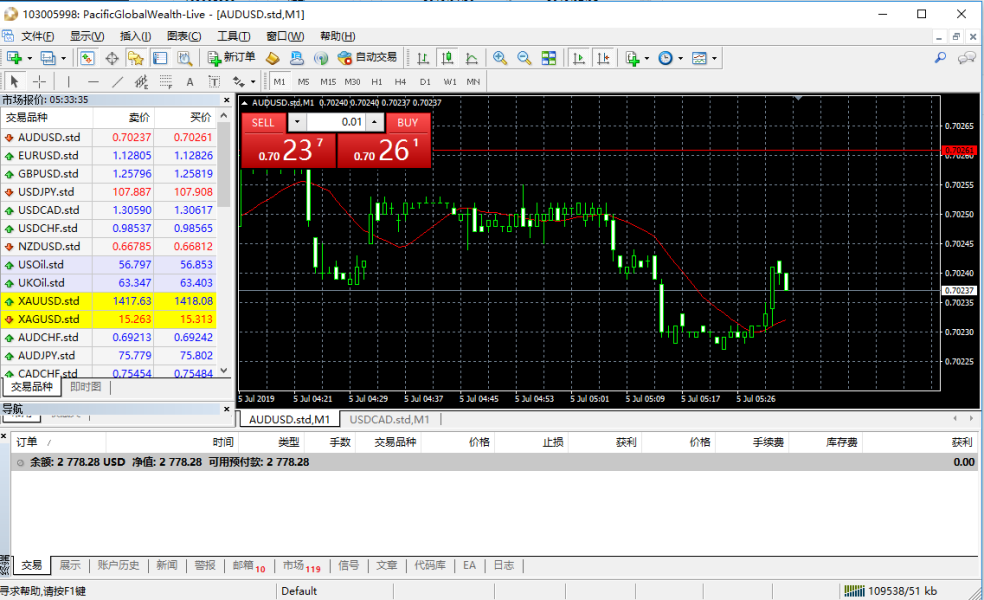Viewport: 984px width, 600px height.
Task: Expand the templates dropdown arrow
Action: [715, 59]
